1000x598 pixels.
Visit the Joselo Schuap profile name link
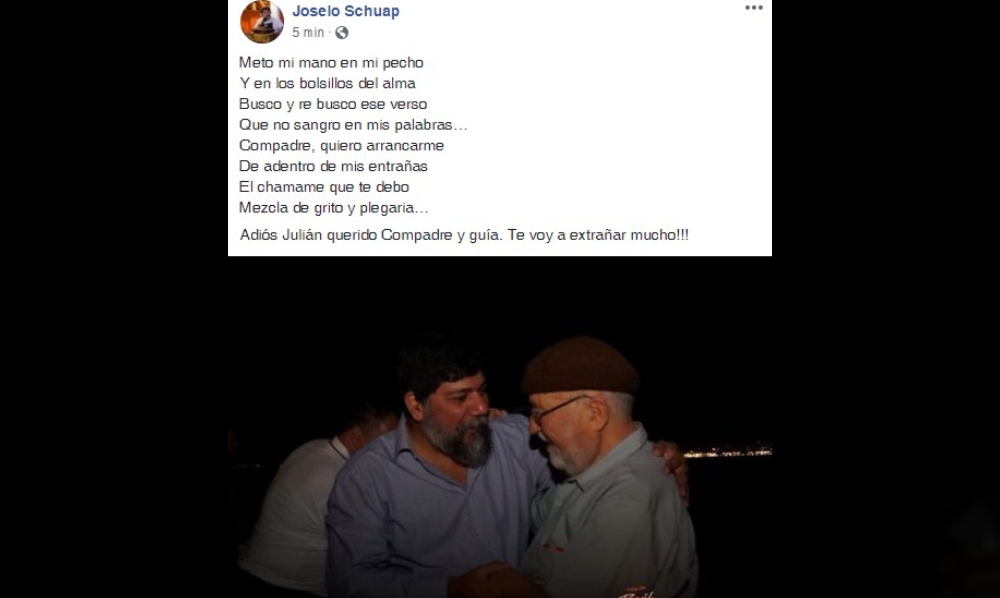coord(346,11)
